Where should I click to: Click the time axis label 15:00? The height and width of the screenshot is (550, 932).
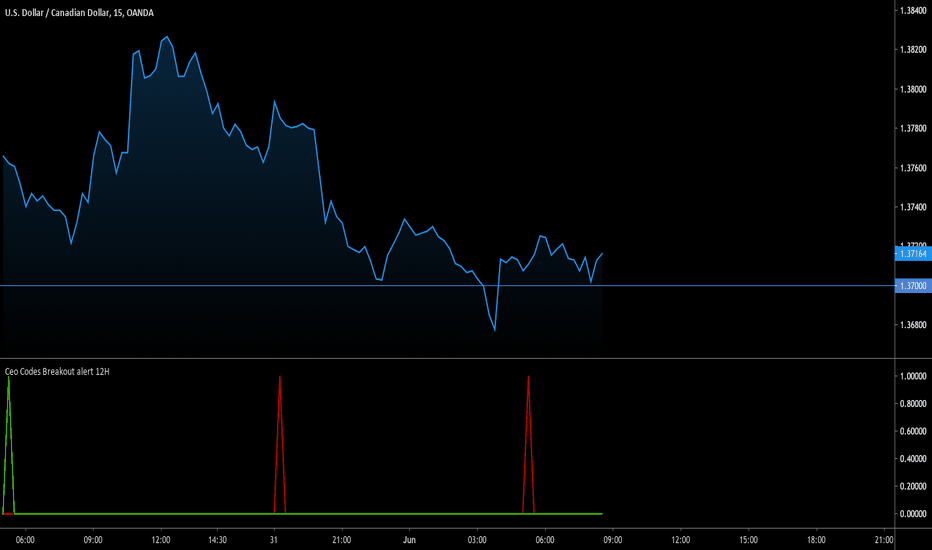coord(748,540)
